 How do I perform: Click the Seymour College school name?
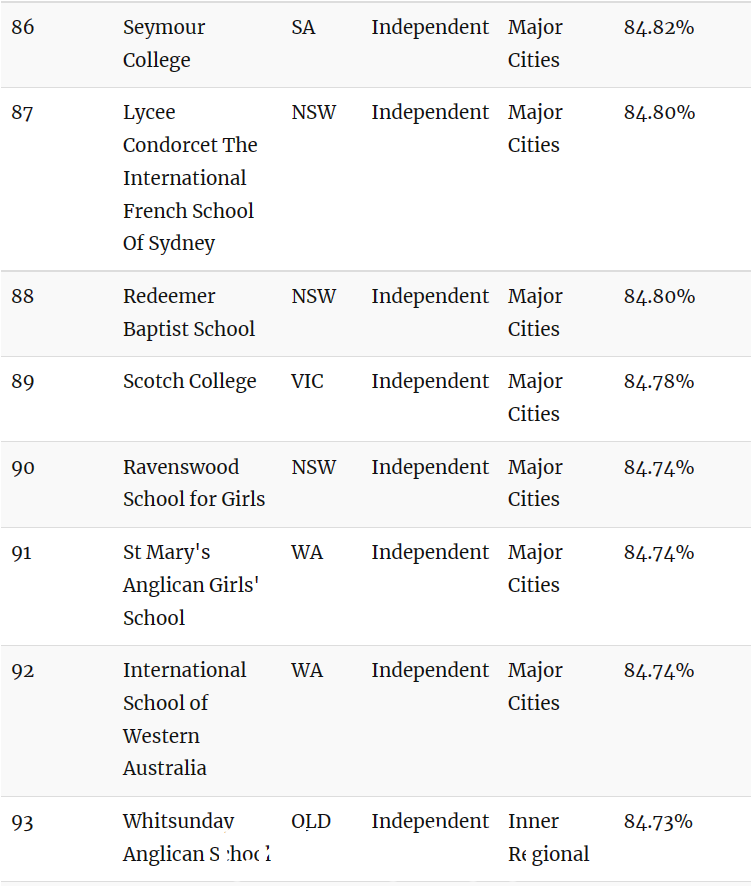164,44
